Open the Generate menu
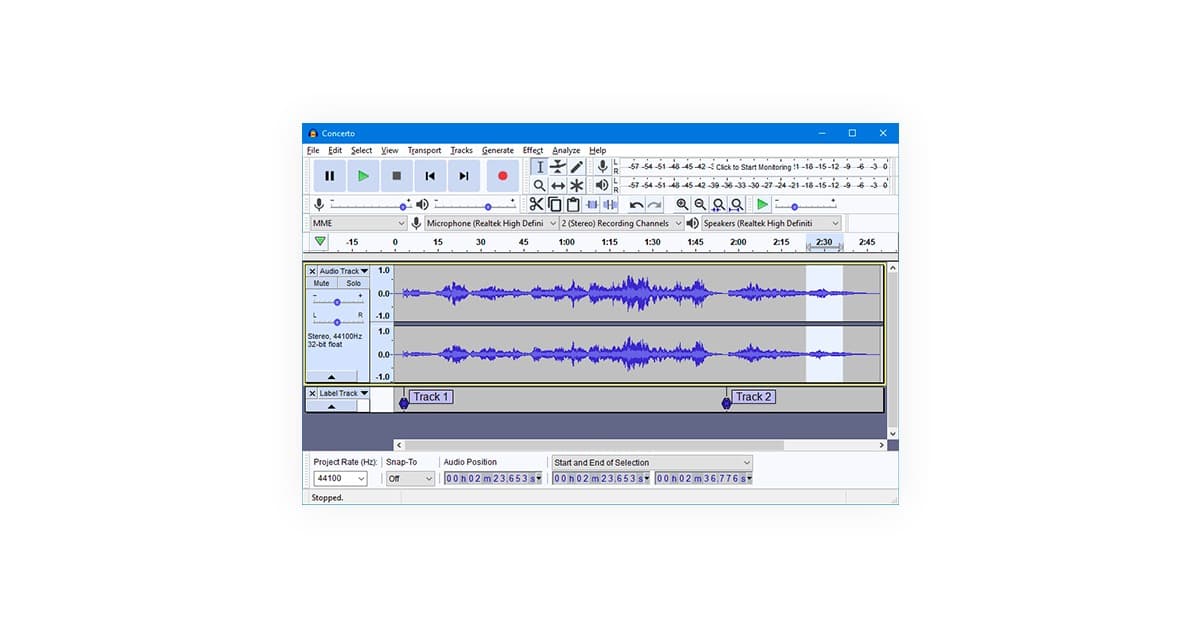 point(498,150)
